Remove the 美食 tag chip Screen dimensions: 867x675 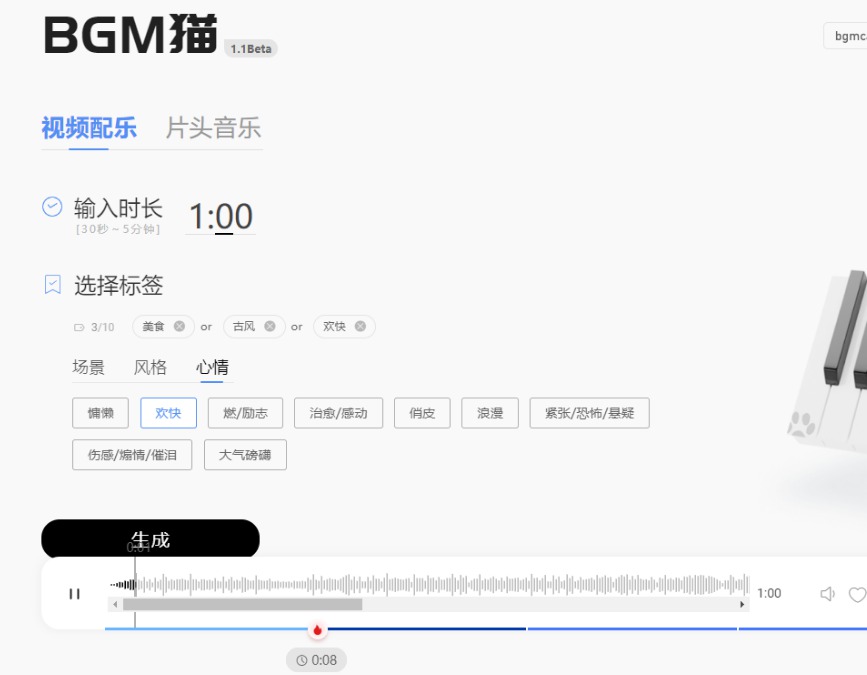[x=179, y=326]
